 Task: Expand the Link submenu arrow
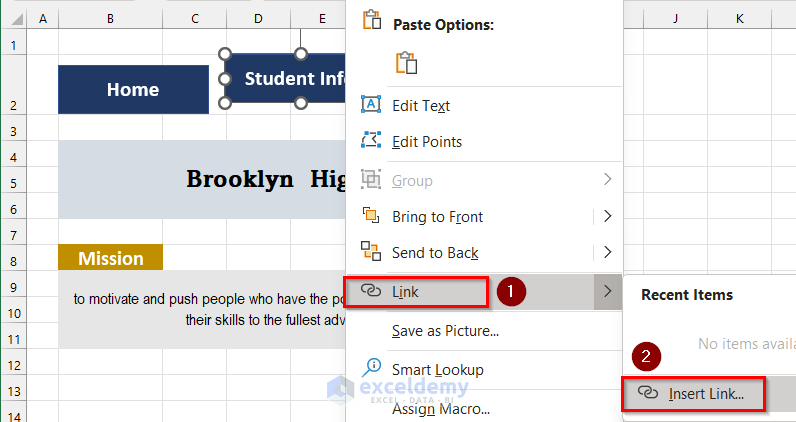coord(607,291)
